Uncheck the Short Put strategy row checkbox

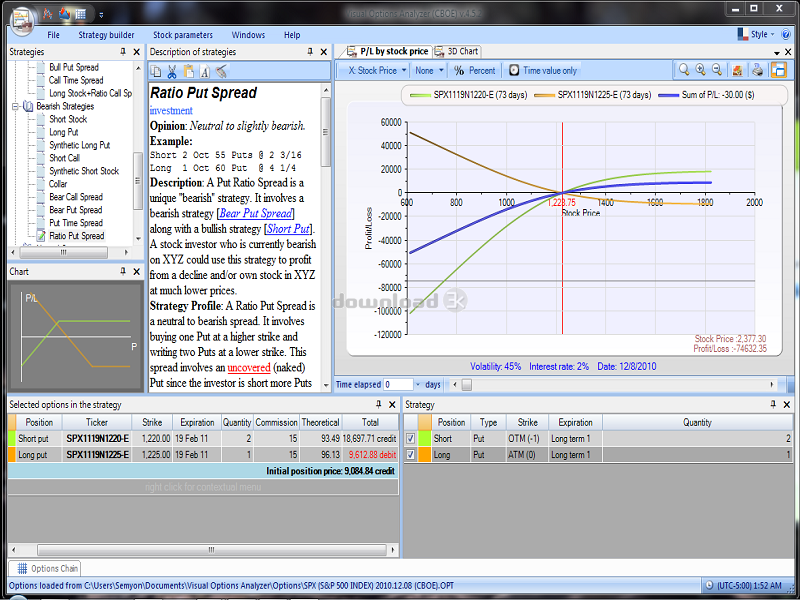point(410,438)
